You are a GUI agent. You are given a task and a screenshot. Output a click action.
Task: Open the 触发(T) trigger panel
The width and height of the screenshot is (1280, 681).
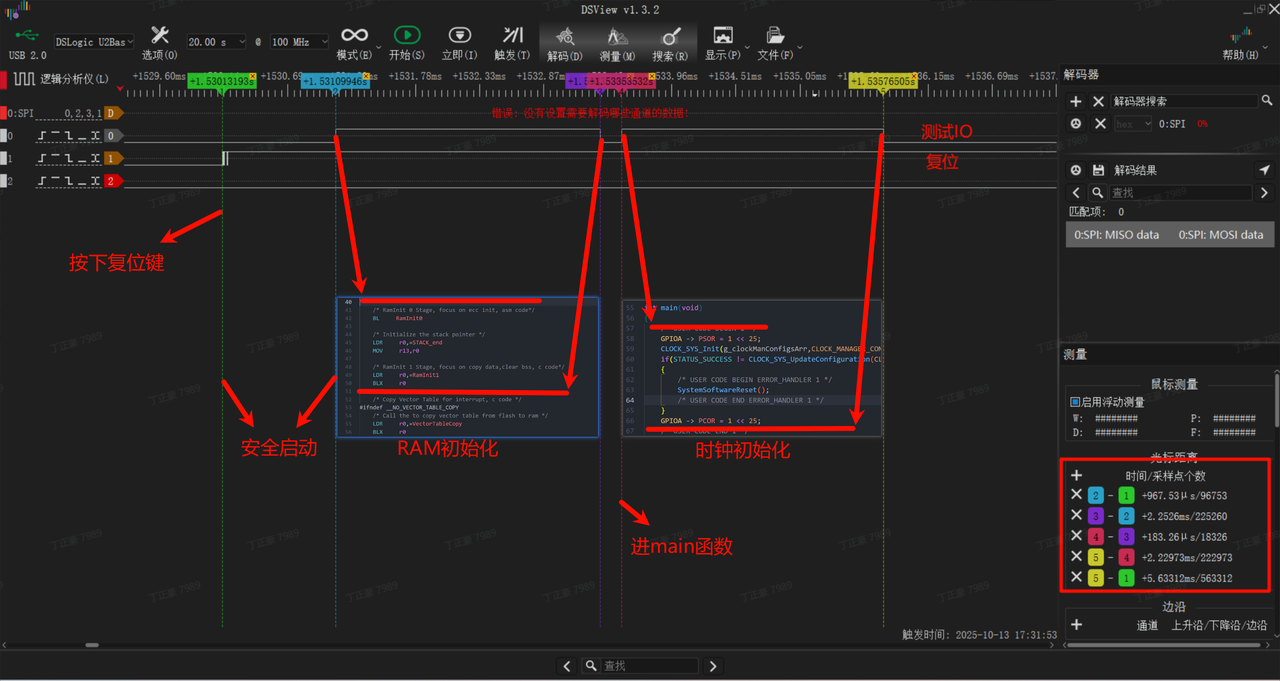pyautogui.click(x=513, y=41)
